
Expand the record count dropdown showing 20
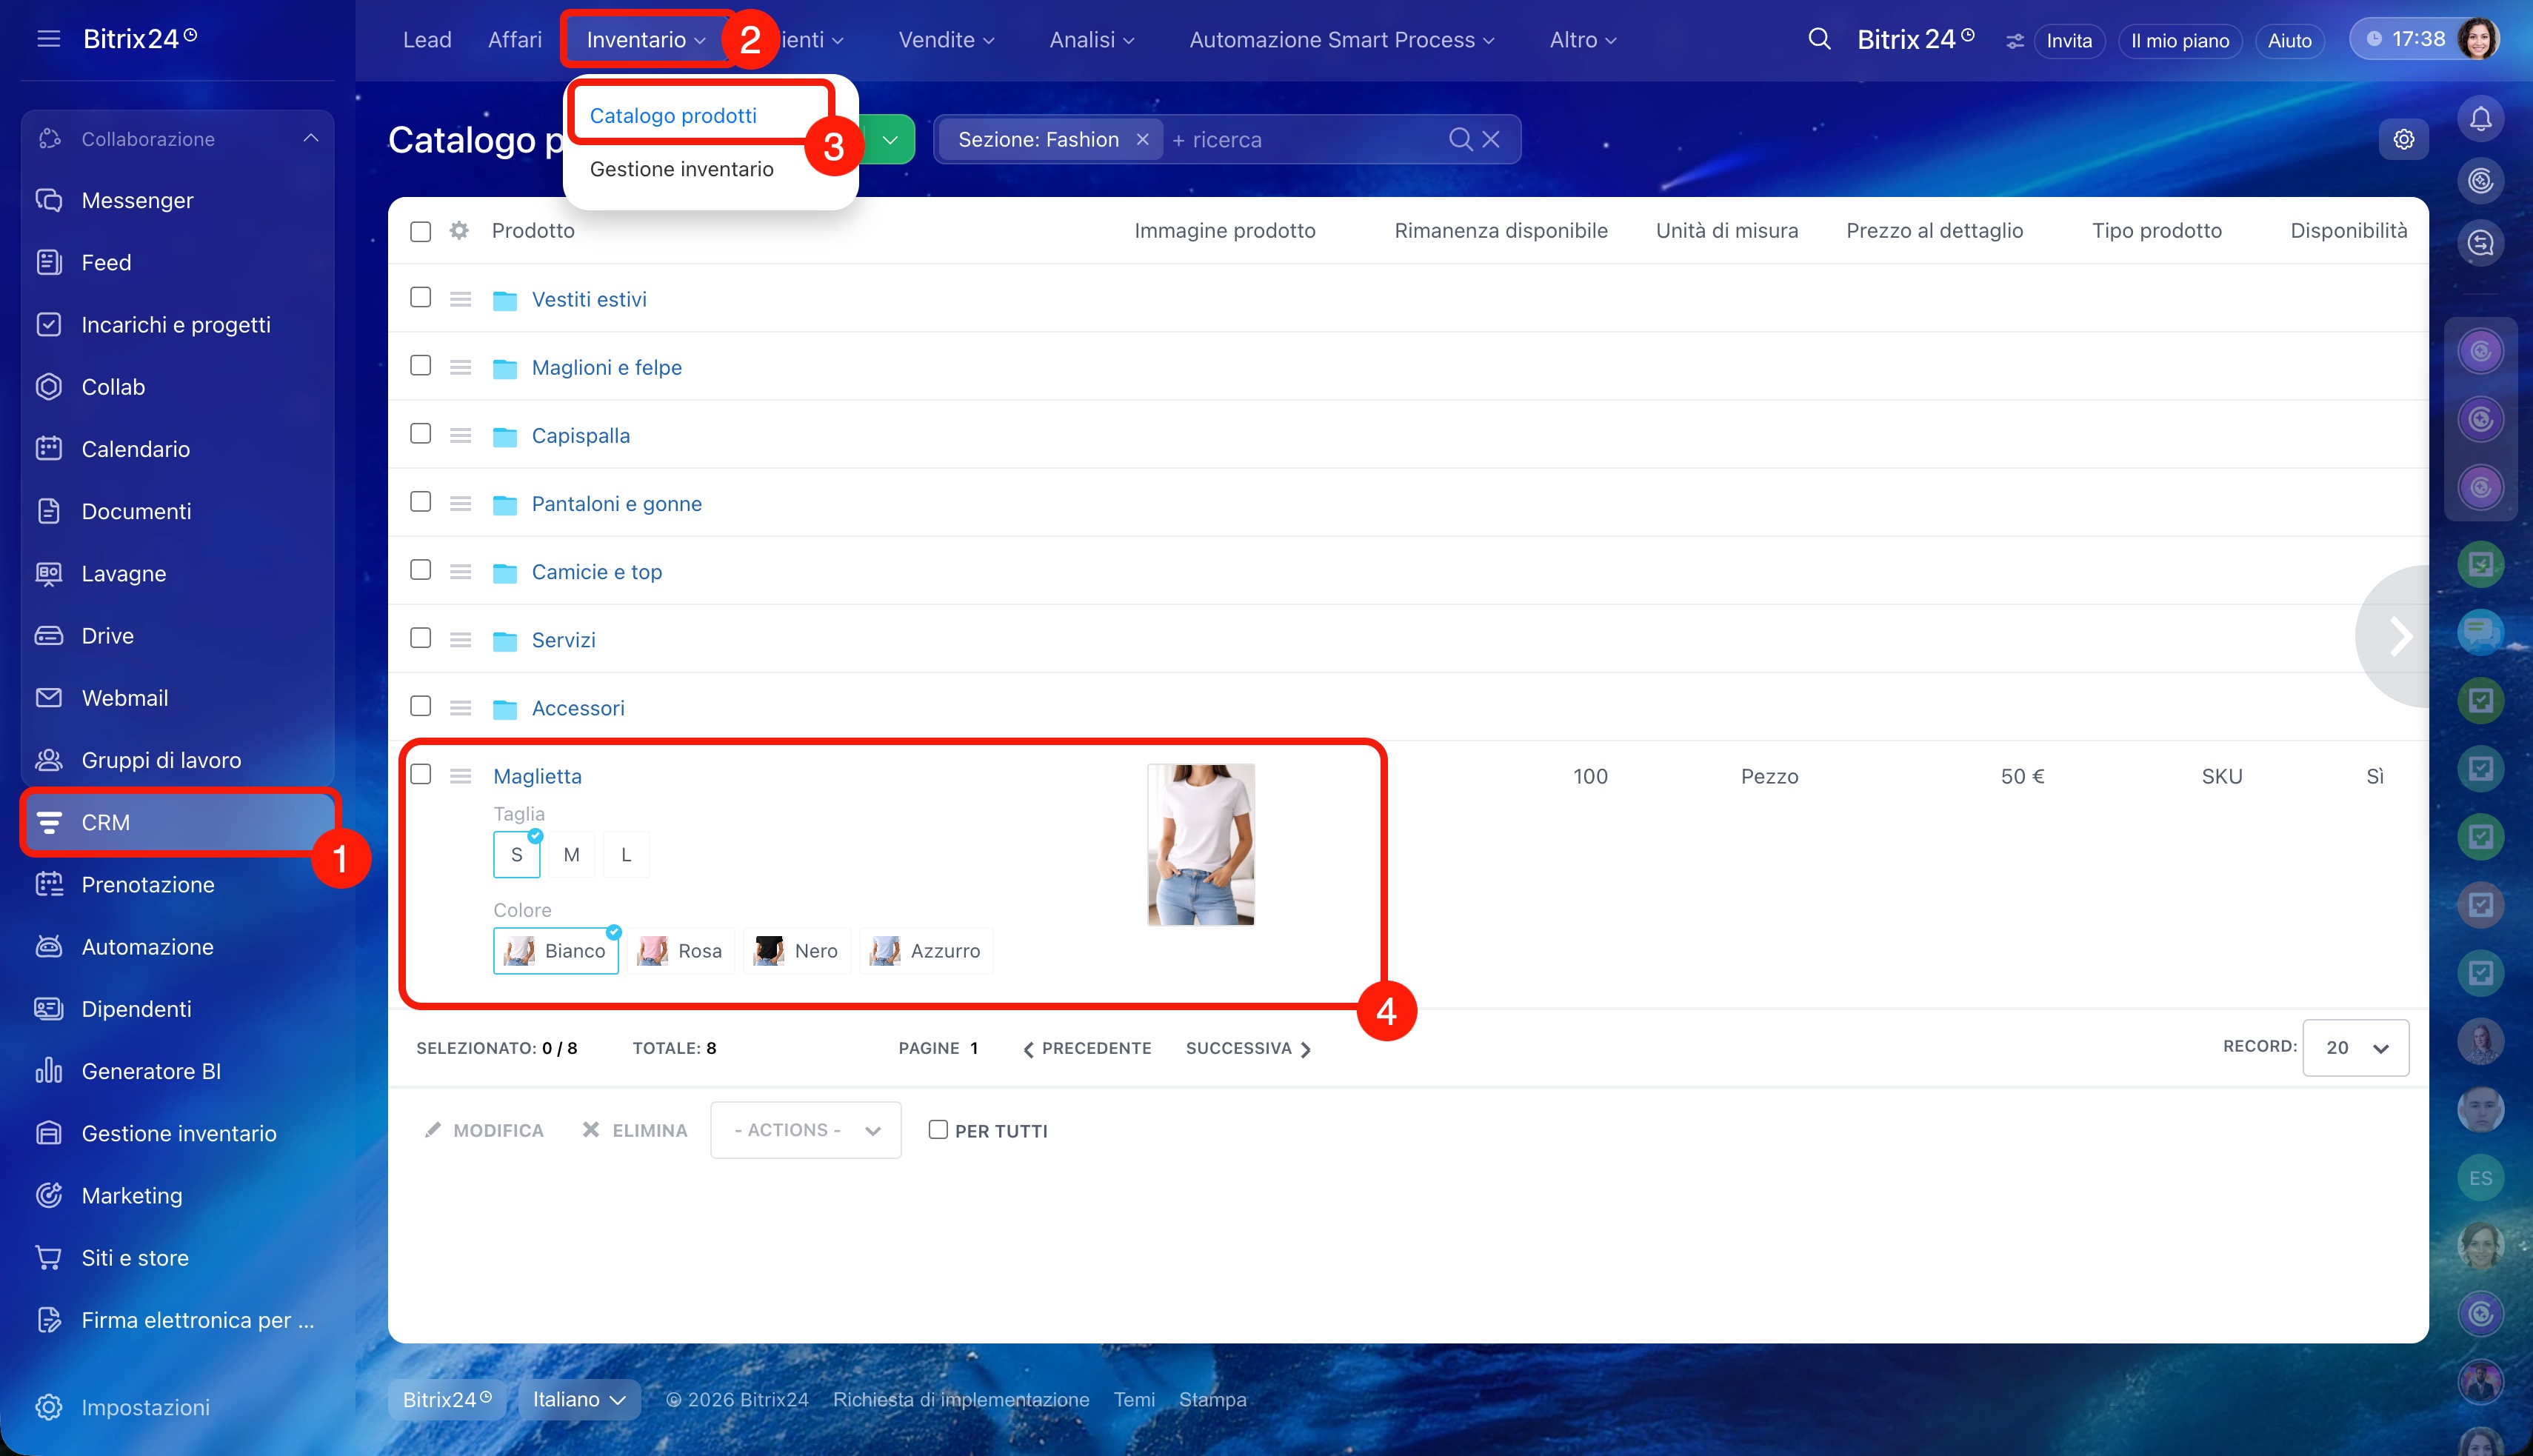[2355, 1048]
